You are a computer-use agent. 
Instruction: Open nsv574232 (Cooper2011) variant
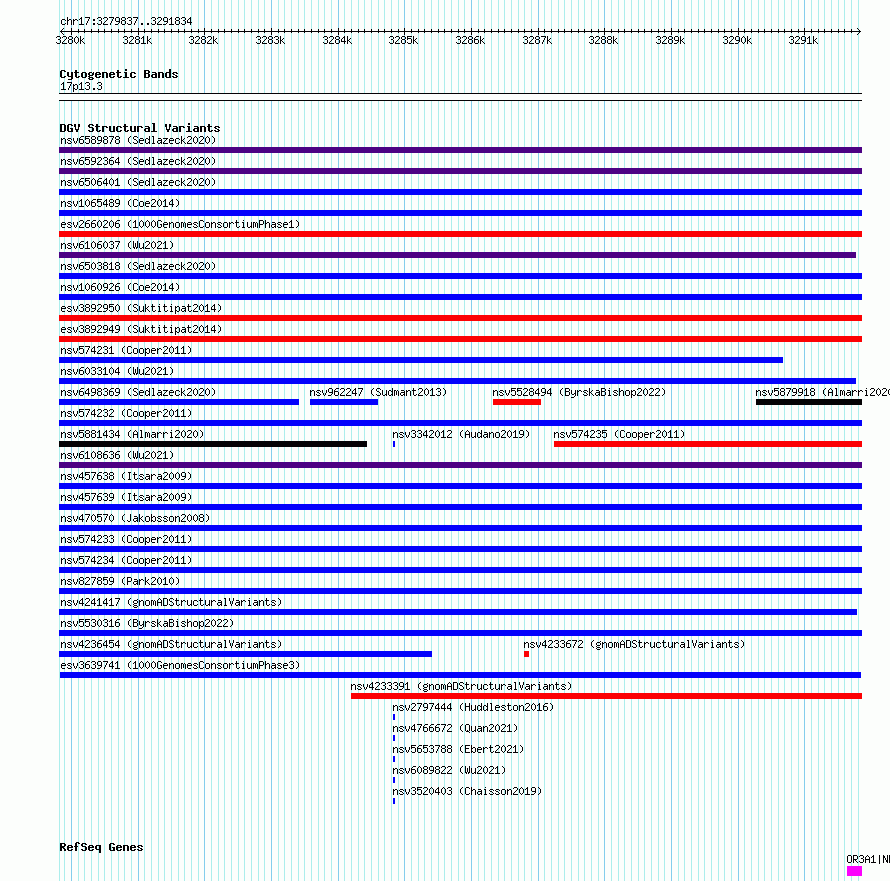tap(126, 413)
